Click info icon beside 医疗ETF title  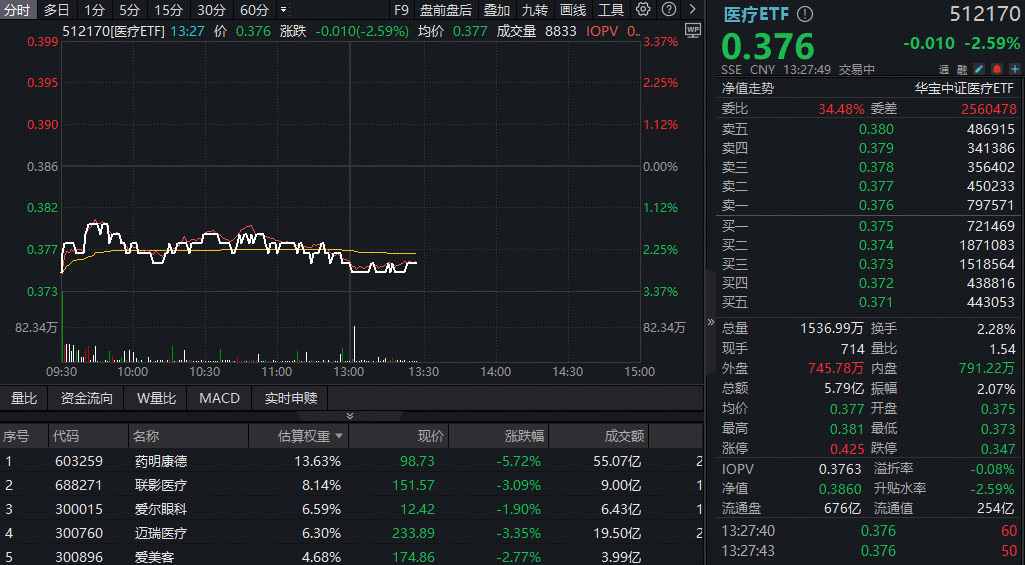[x=805, y=15]
